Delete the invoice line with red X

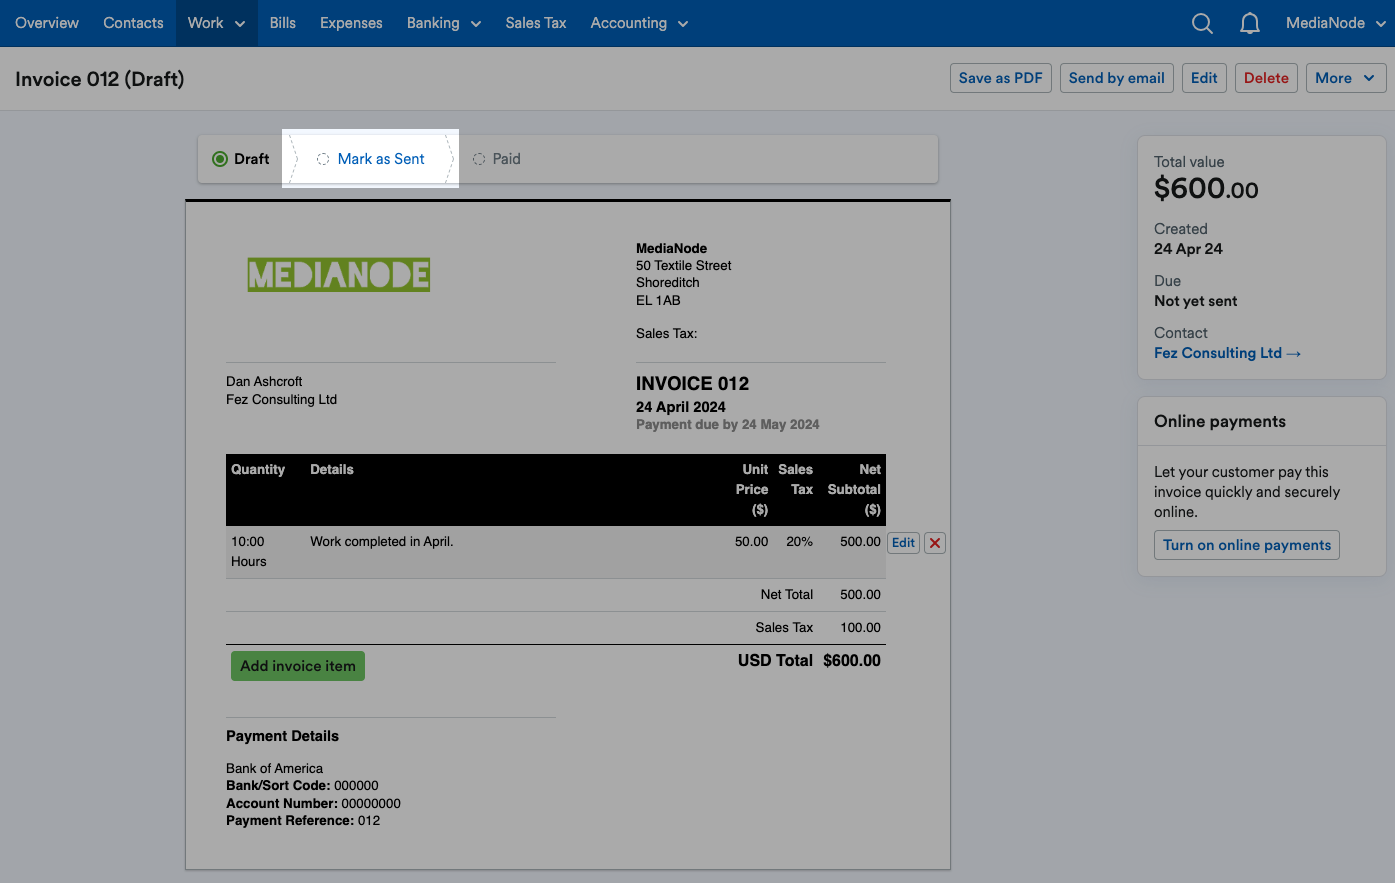click(x=935, y=543)
